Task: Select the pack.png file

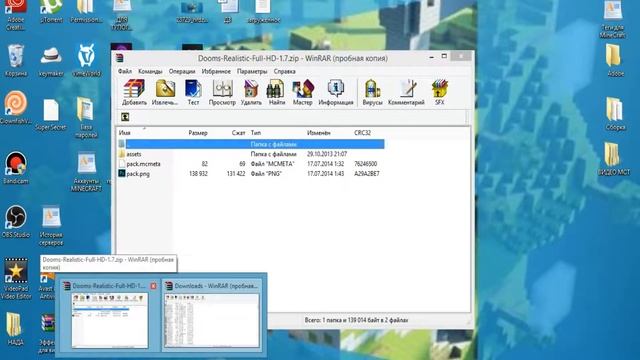Action: pos(251,173)
